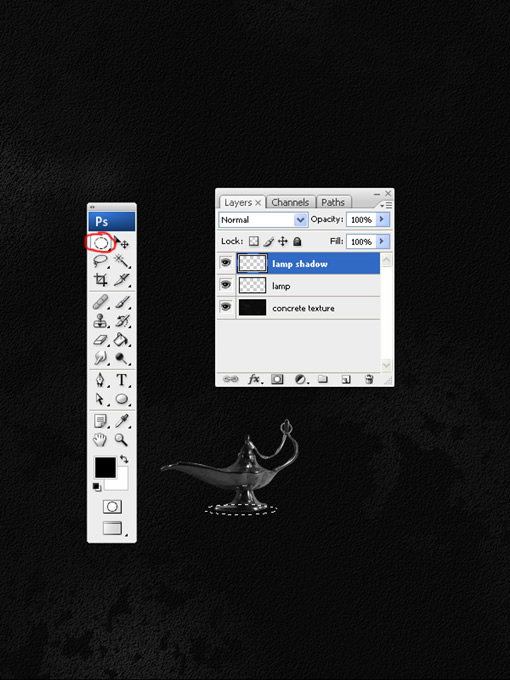Select the Elliptical Marquee tool

click(x=101, y=242)
